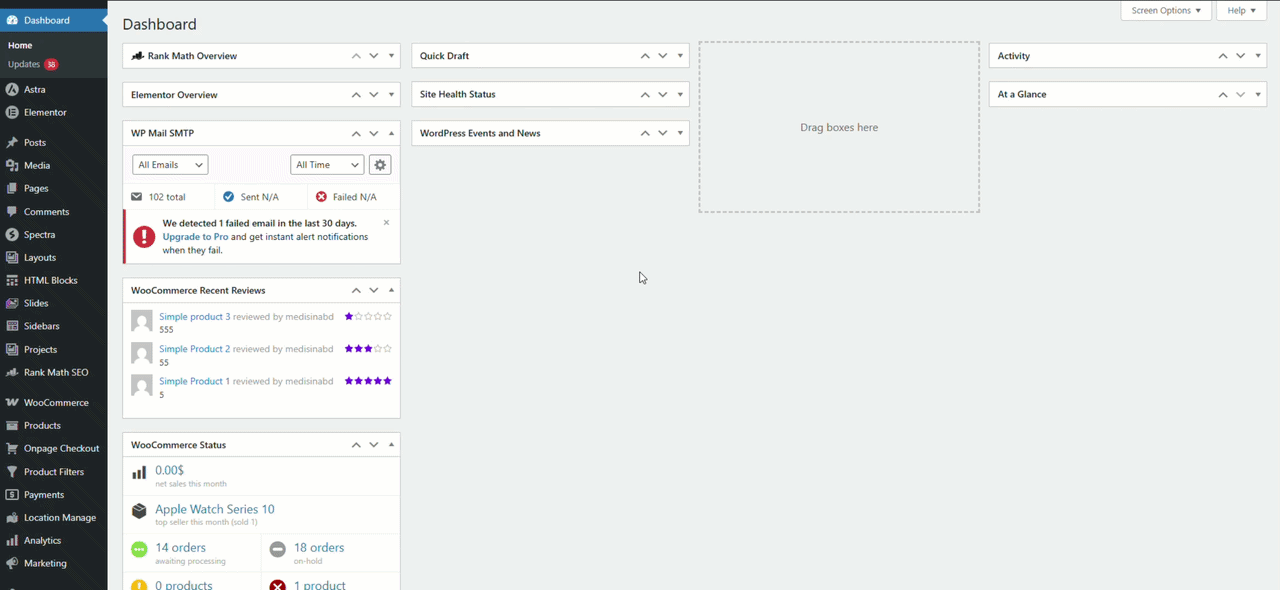The height and width of the screenshot is (590, 1280).
Task: Move Quick Draft widget up
Action: point(645,56)
